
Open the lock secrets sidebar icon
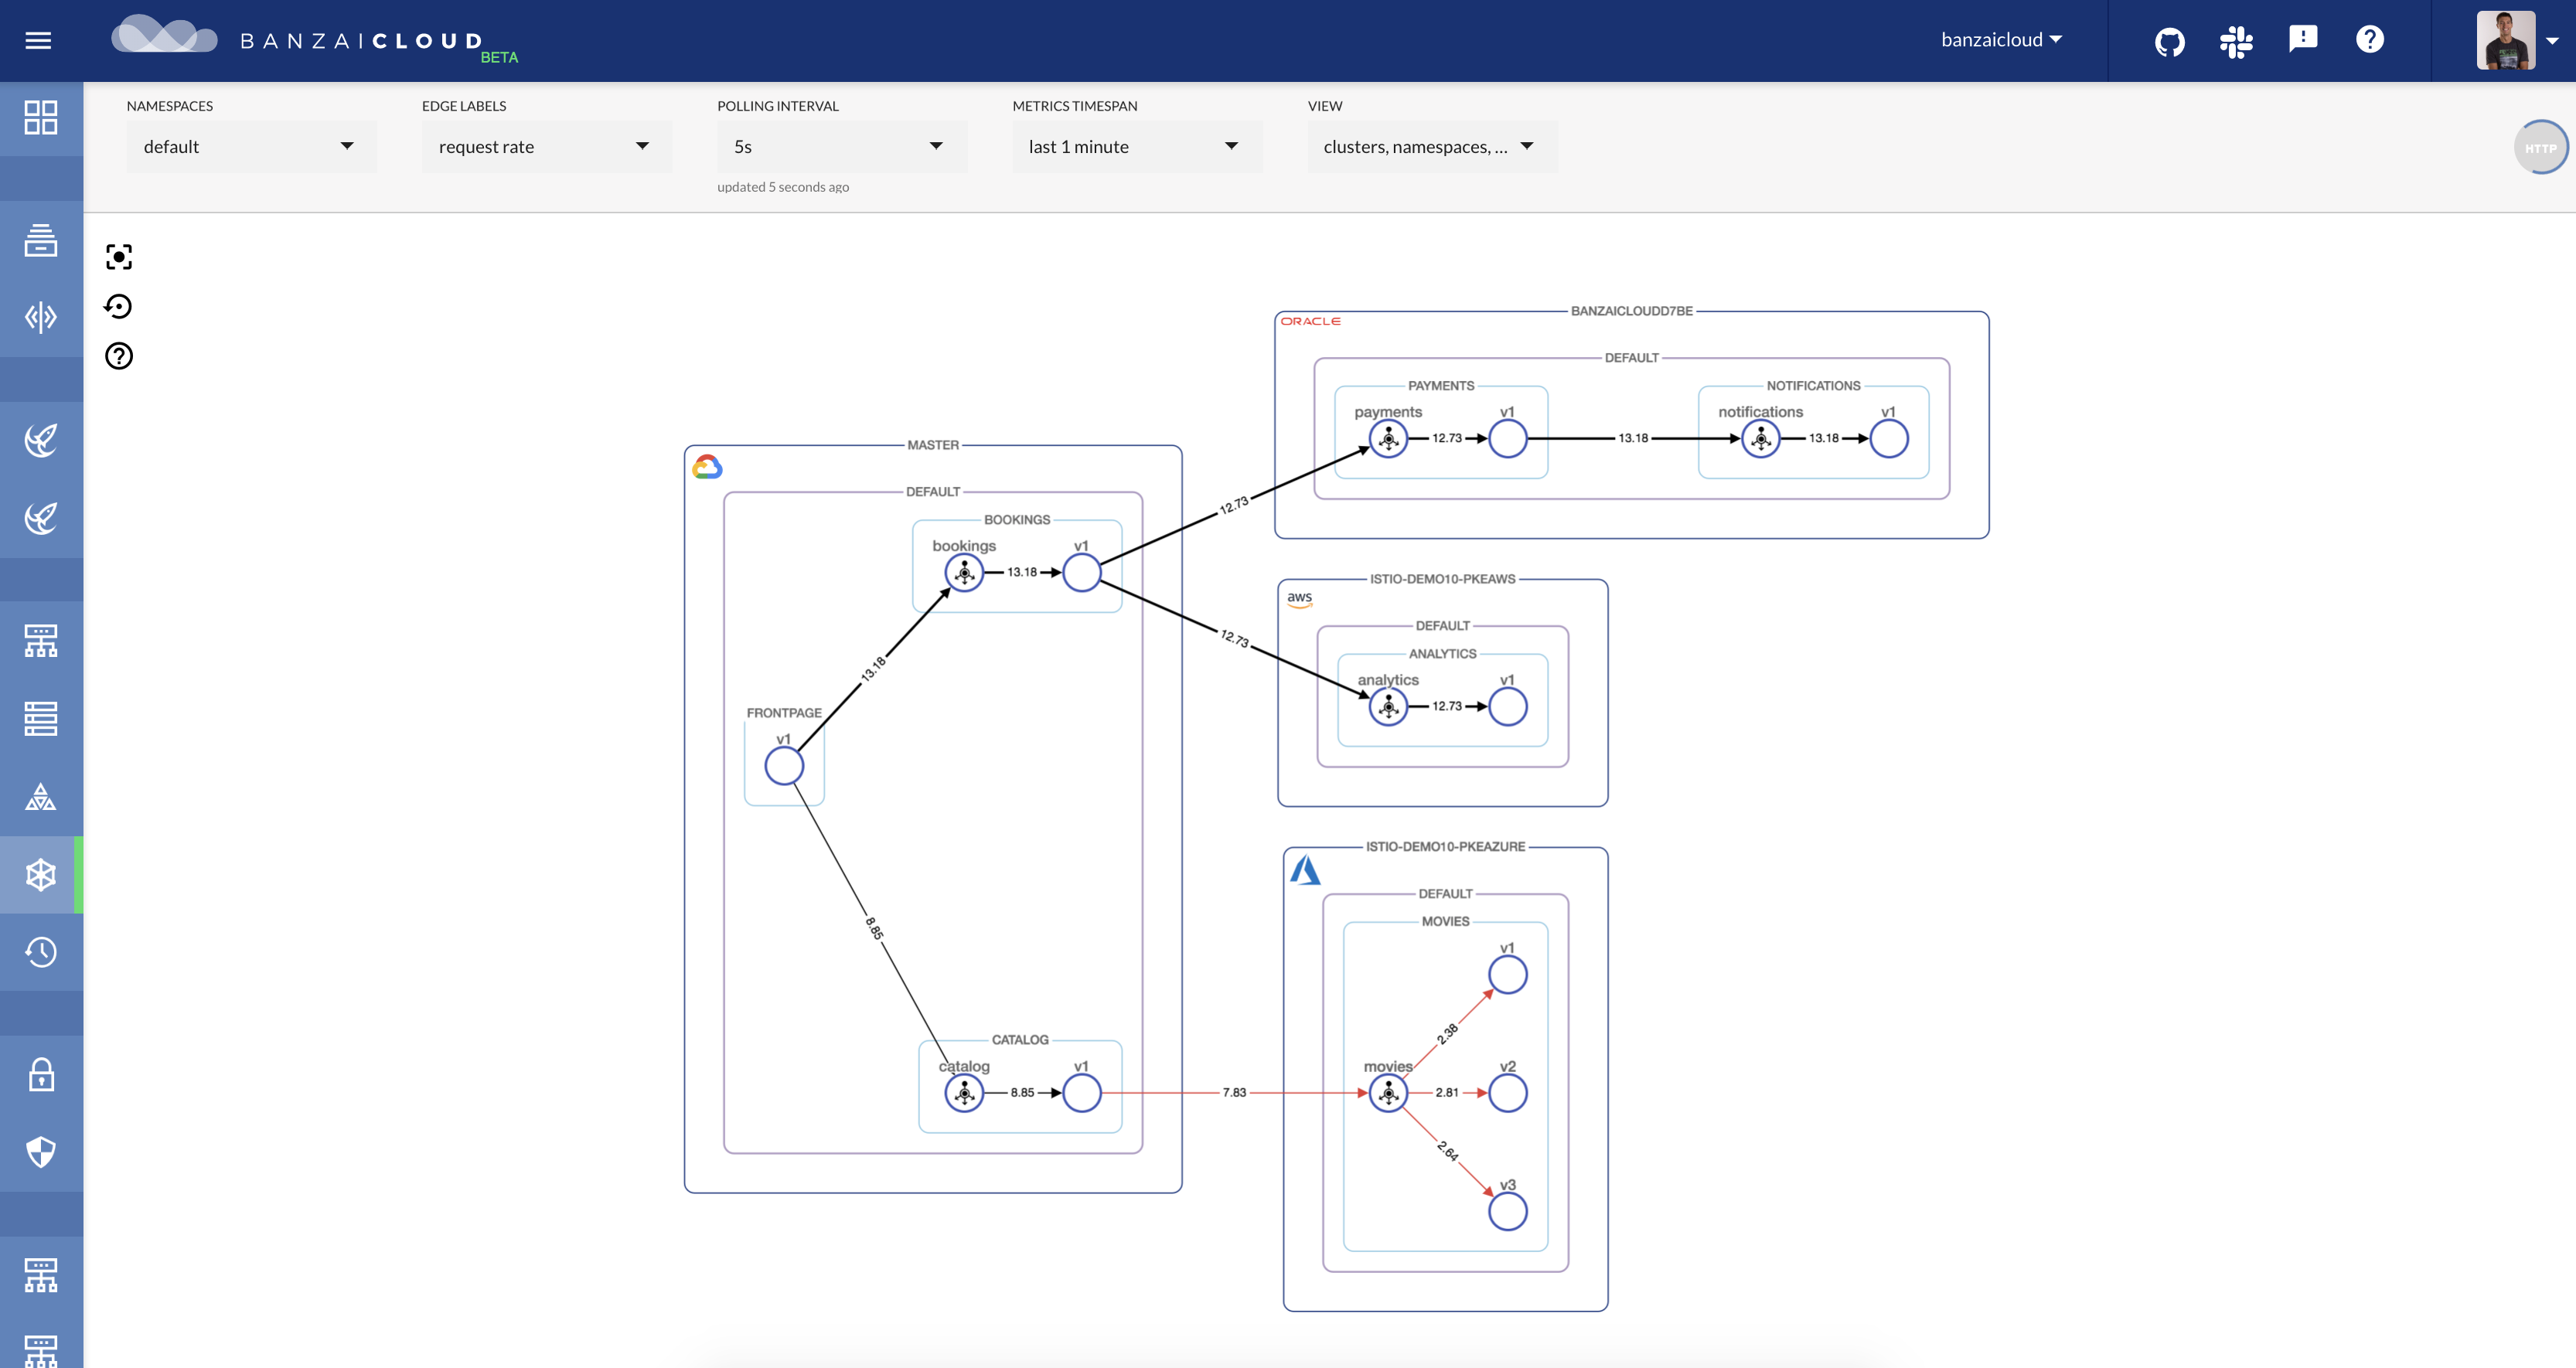pyautogui.click(x=41, y=1074)
